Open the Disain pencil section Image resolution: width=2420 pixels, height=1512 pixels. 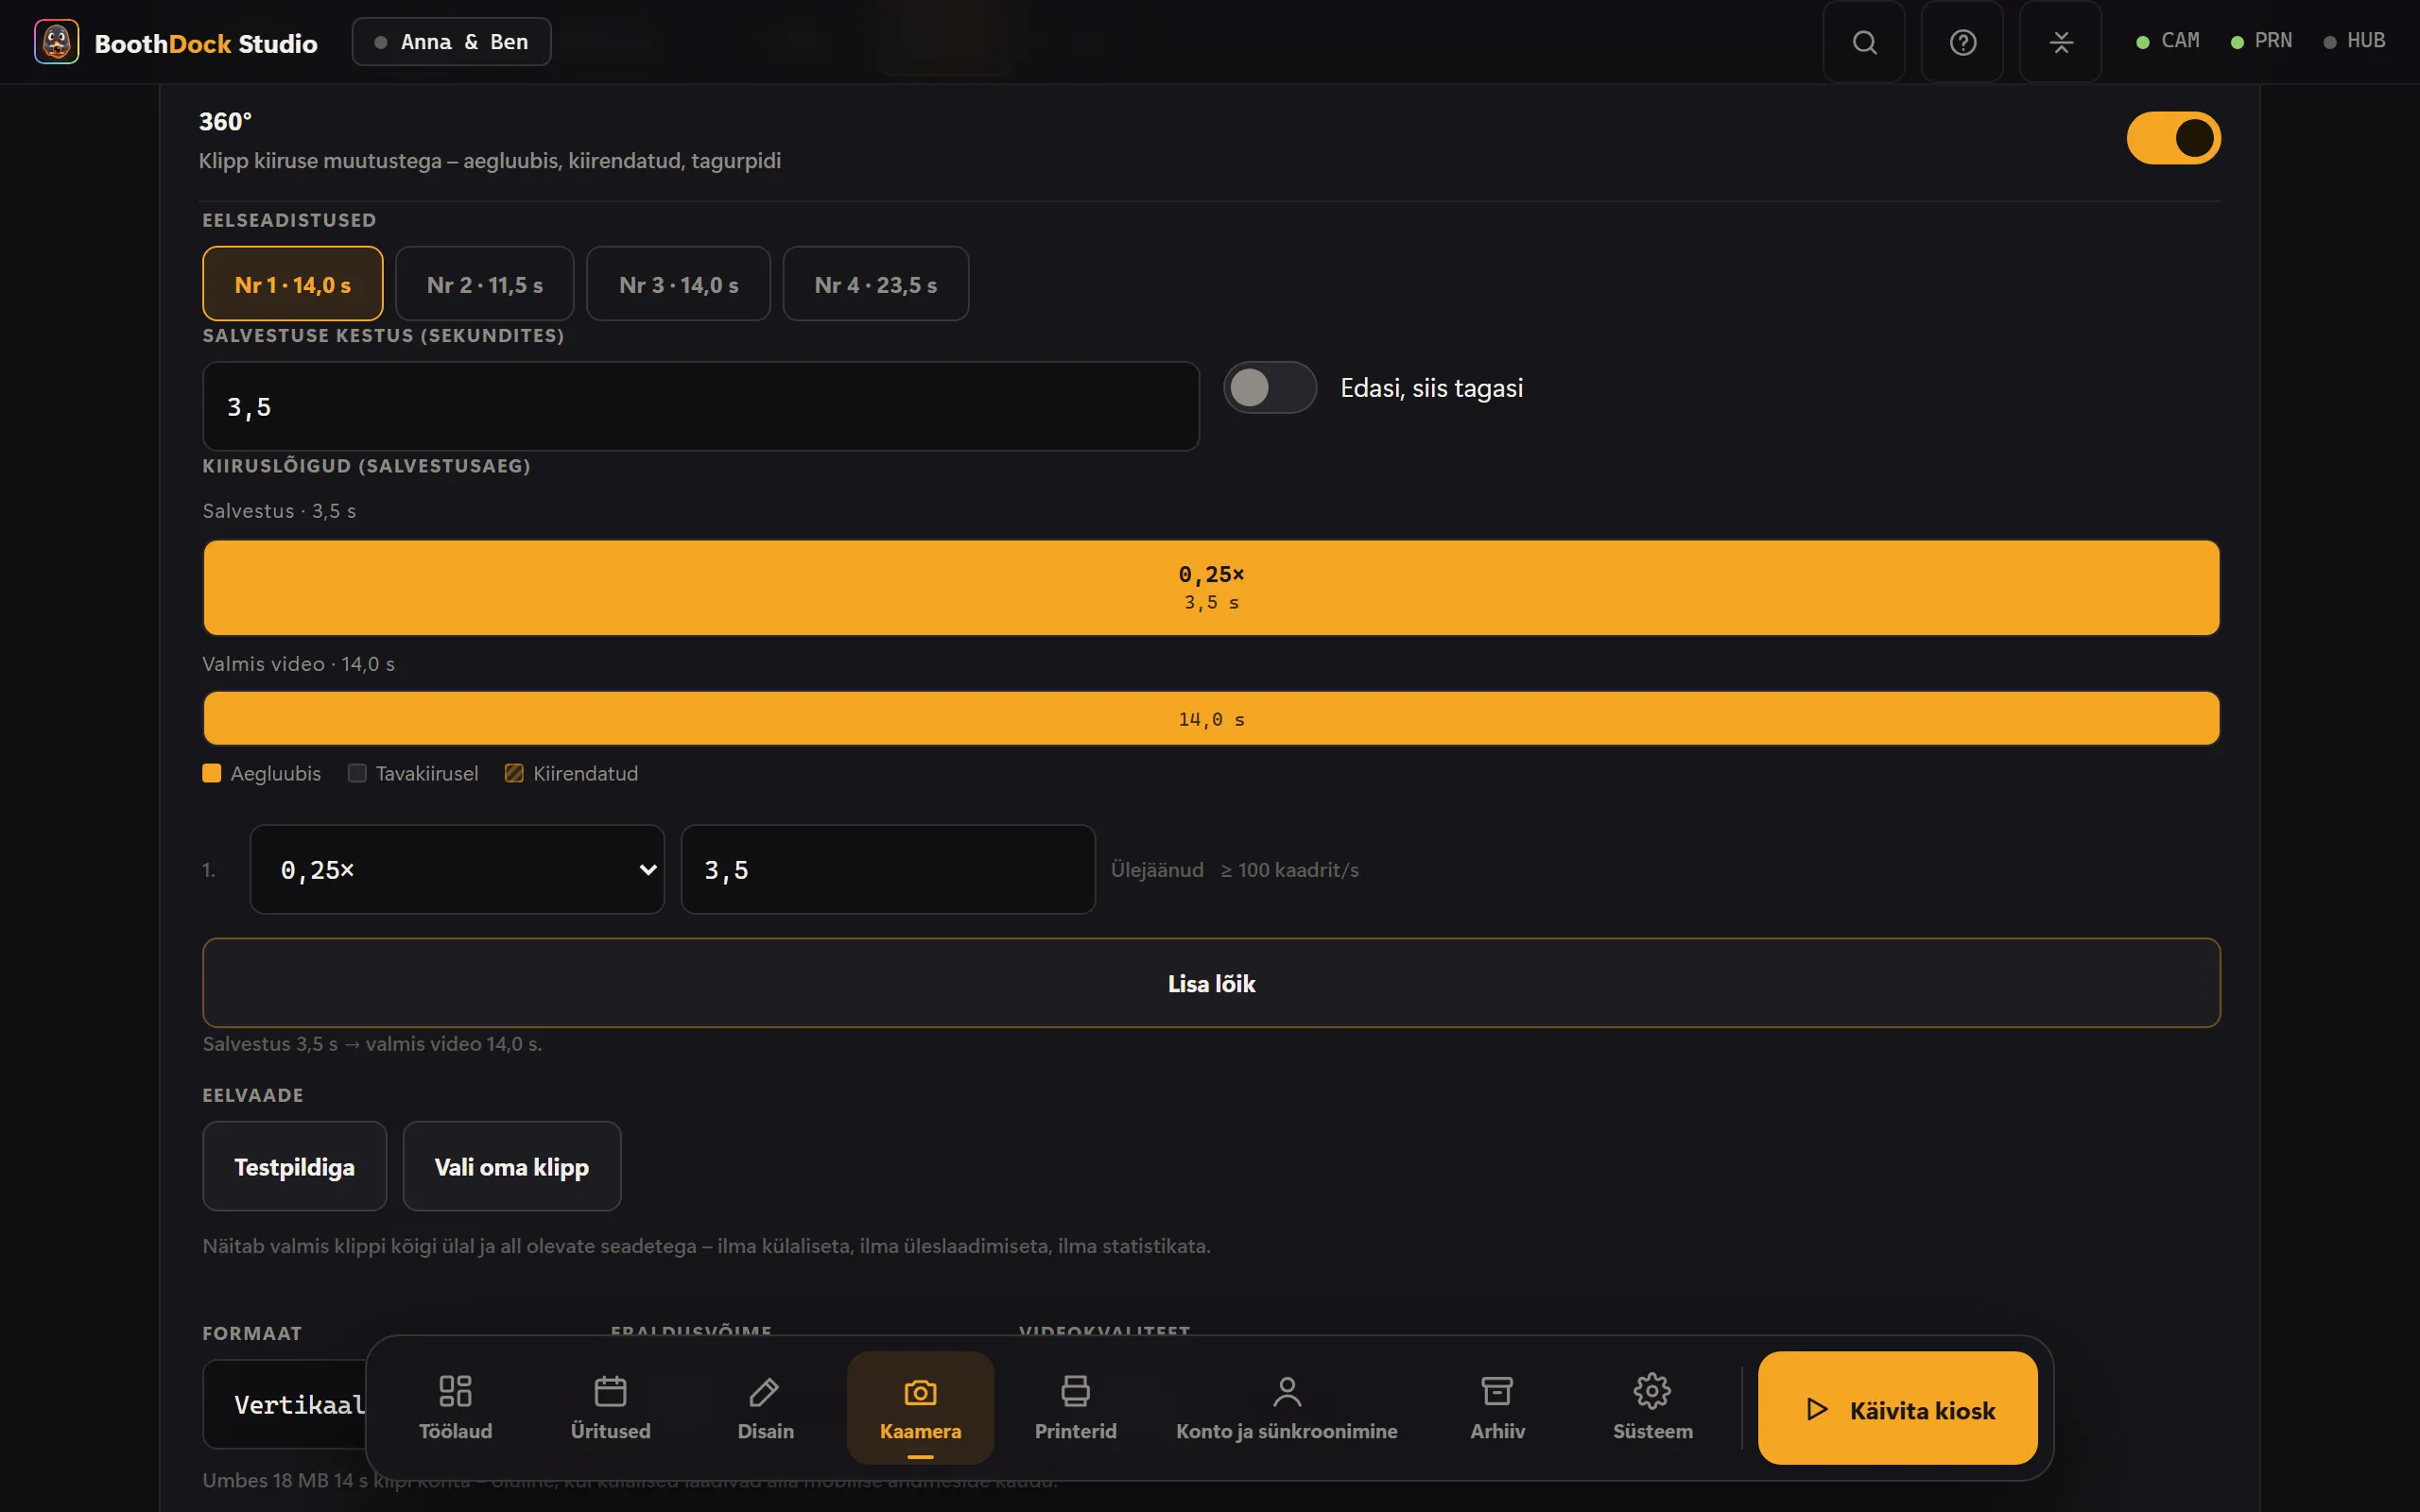pos(765,1408)
